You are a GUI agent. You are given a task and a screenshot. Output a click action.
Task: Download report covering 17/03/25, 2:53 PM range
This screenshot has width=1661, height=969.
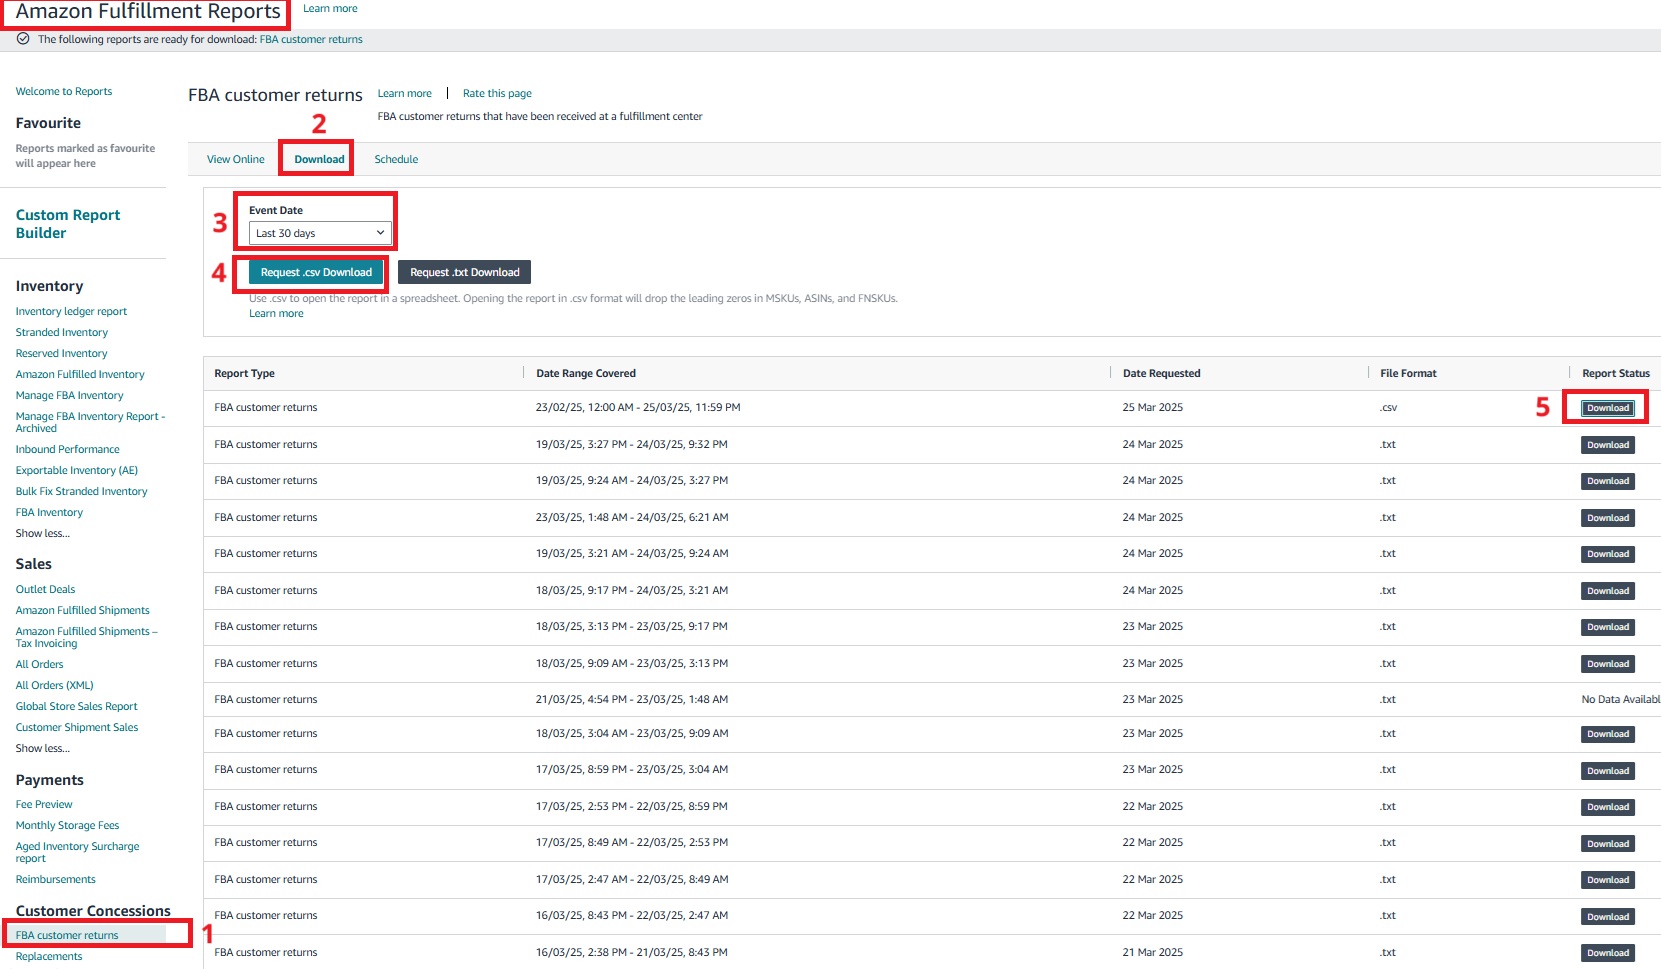1608,807
